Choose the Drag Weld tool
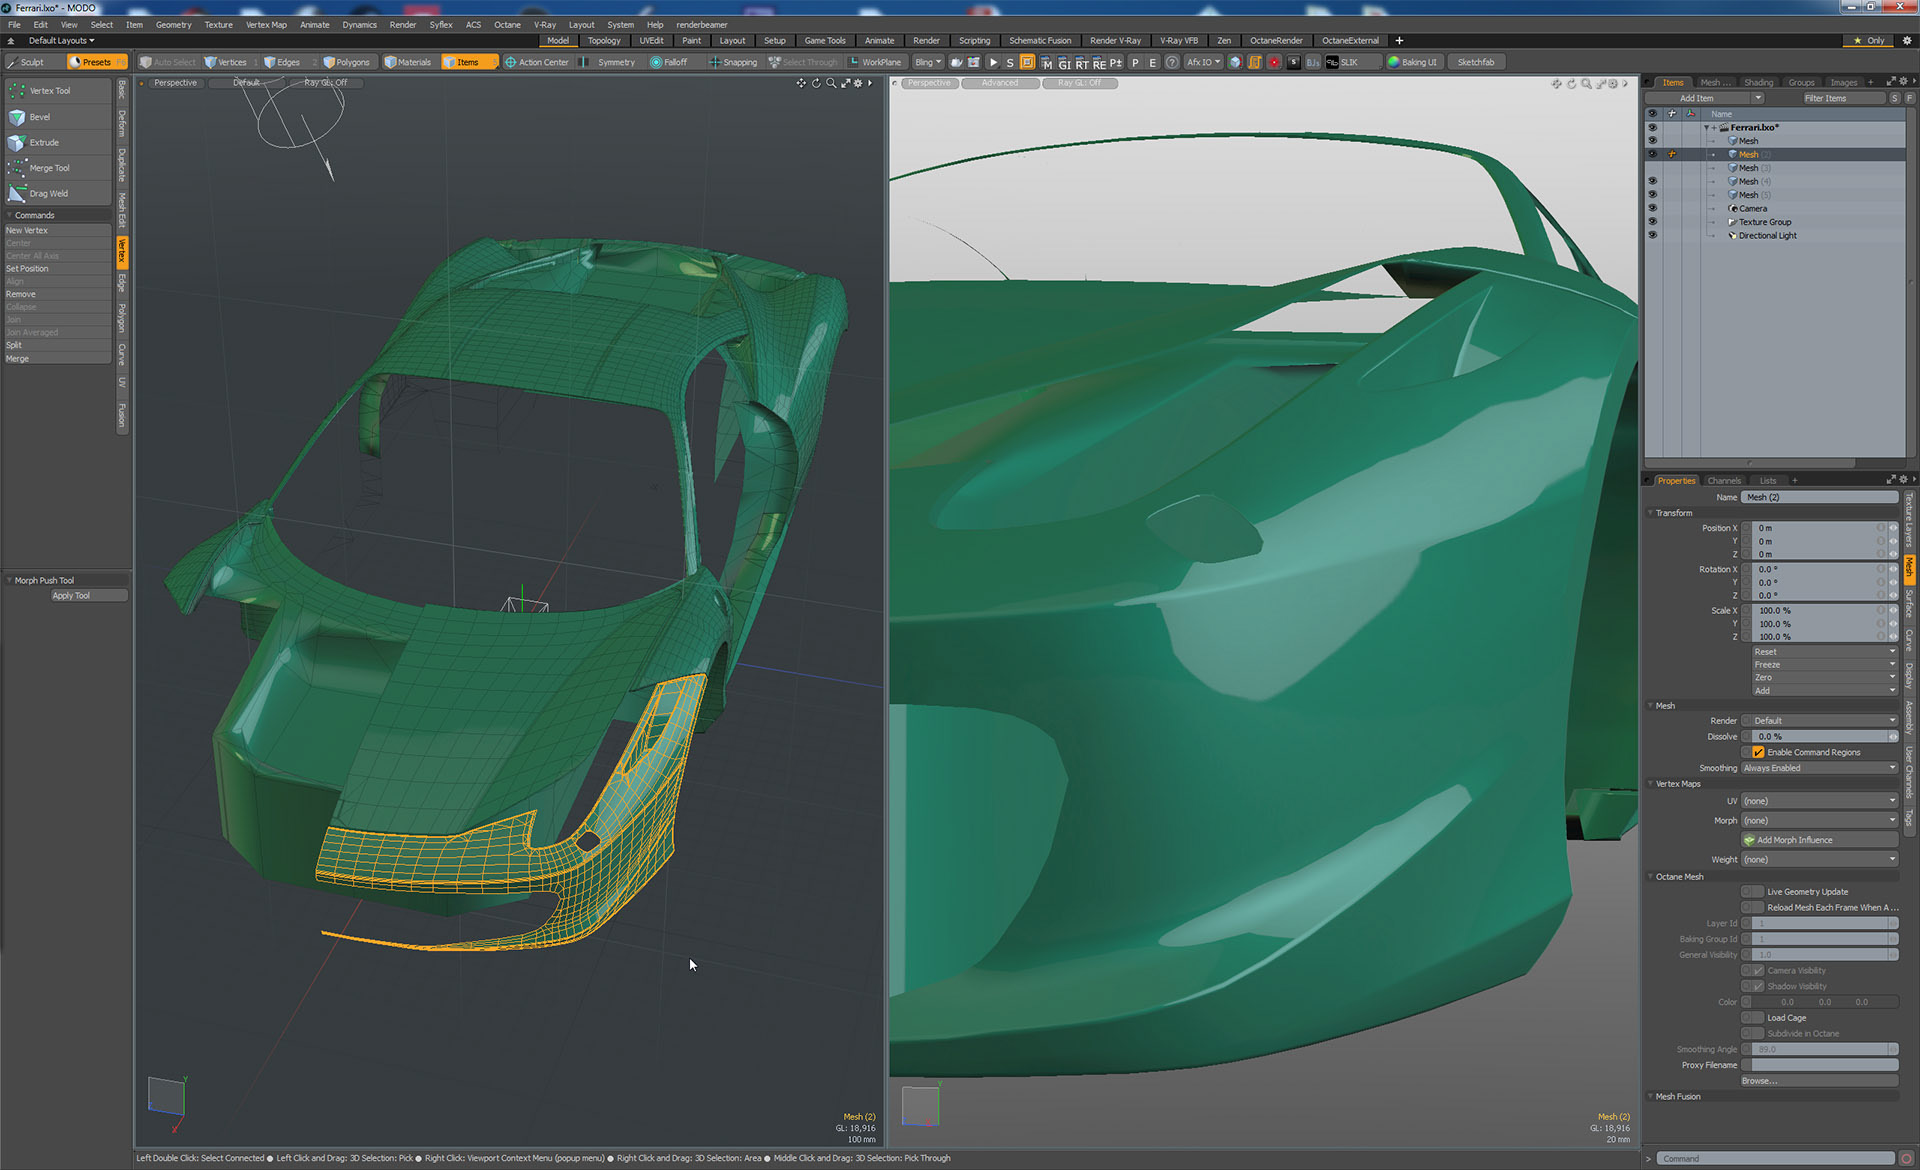The width and height of the screenshot is (1920, 1170). (48, 194)
